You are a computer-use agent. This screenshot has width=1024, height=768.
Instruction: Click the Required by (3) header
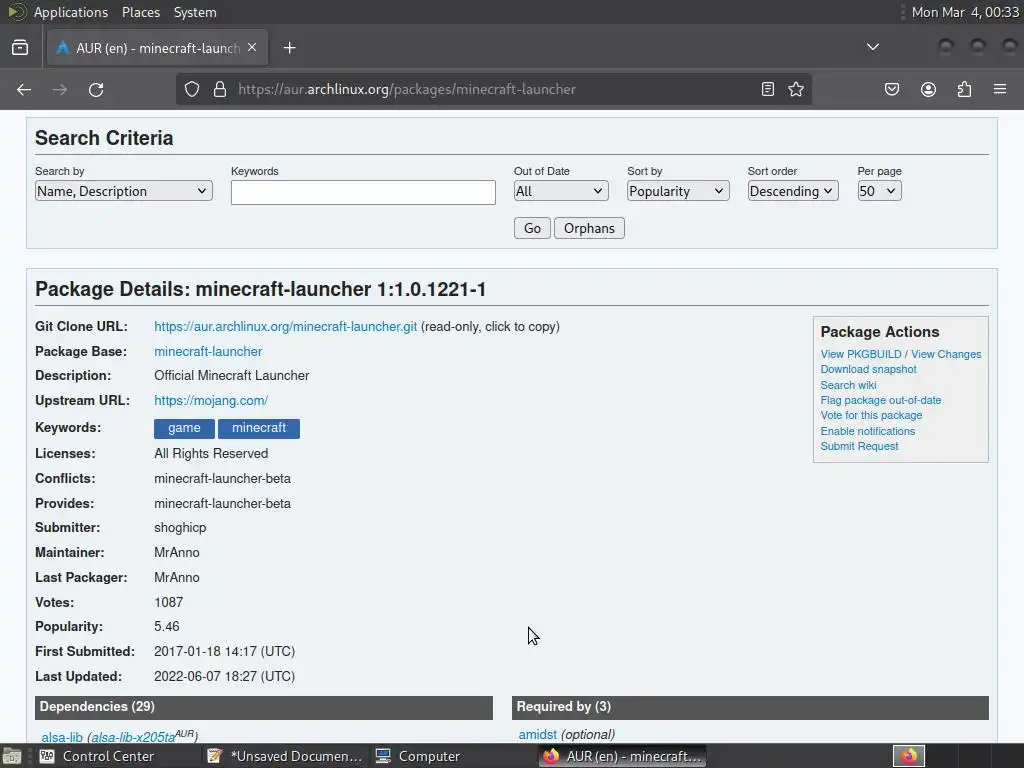click(x=750, y=707)
